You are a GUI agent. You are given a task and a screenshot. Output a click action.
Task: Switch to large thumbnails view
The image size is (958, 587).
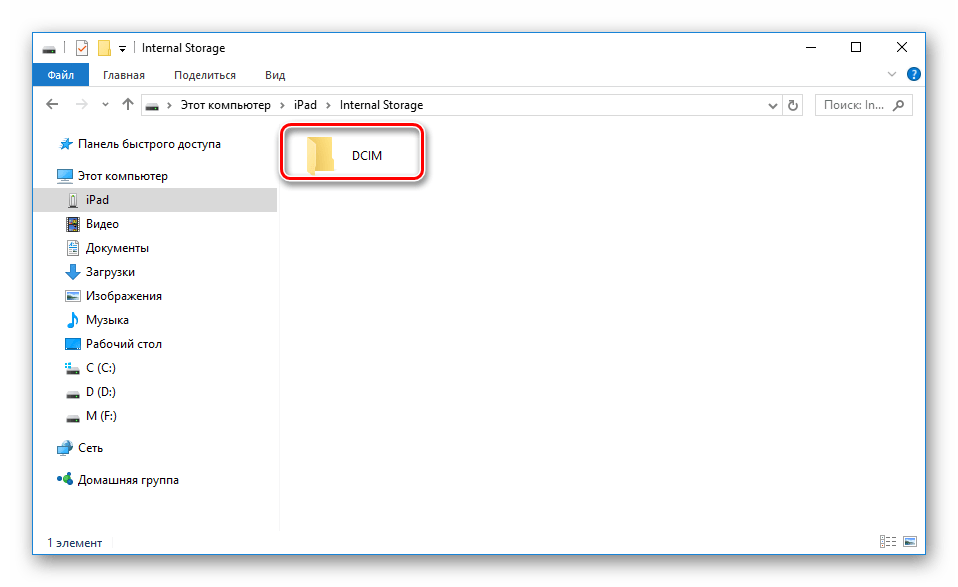click(909, 542)
